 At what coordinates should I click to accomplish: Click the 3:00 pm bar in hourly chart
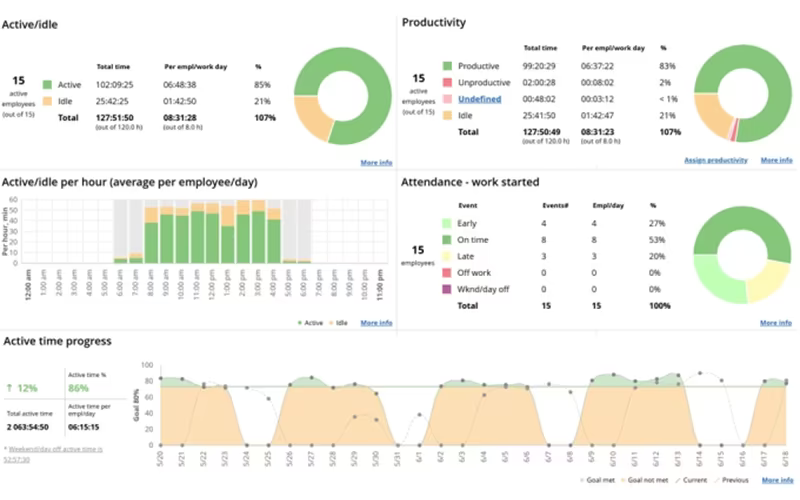click(259, 232)
